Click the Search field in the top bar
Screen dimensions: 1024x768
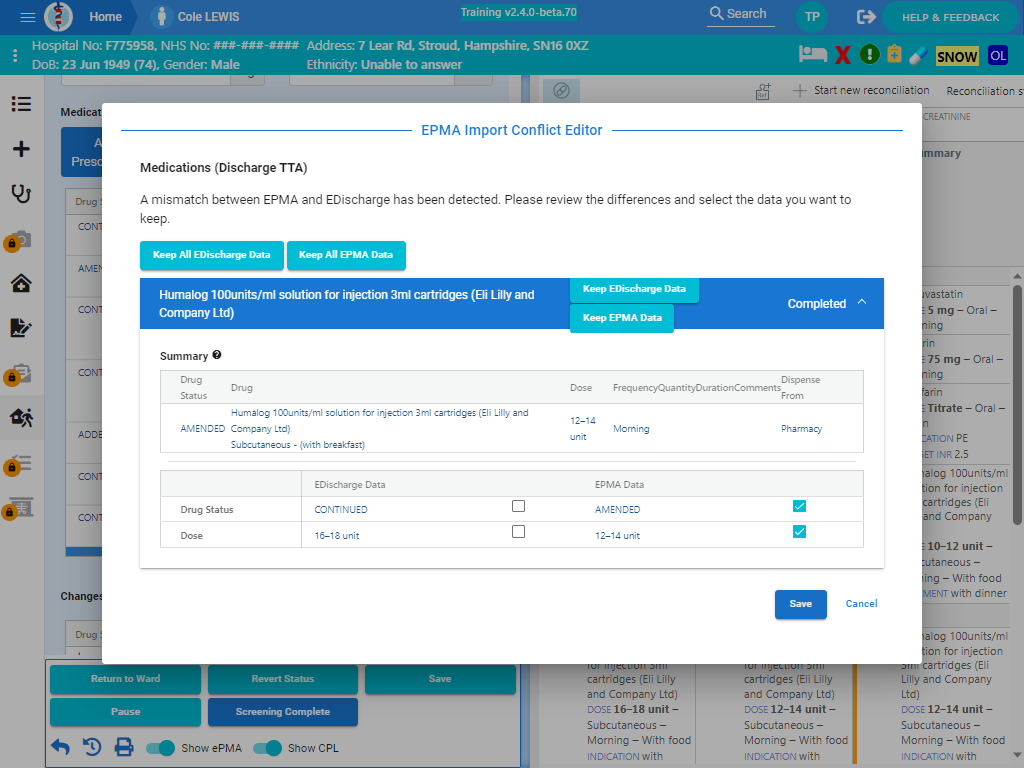coord(741,14)
